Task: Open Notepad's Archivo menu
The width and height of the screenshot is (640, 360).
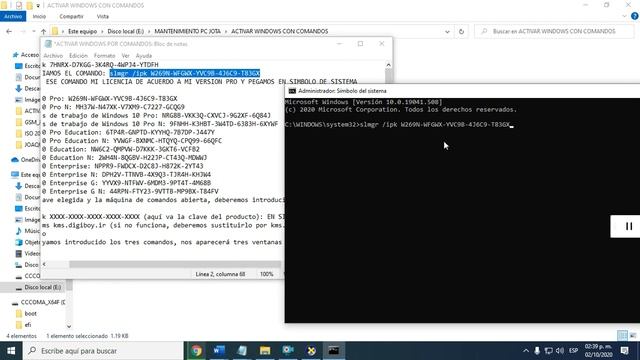Action: pos(53,56)
